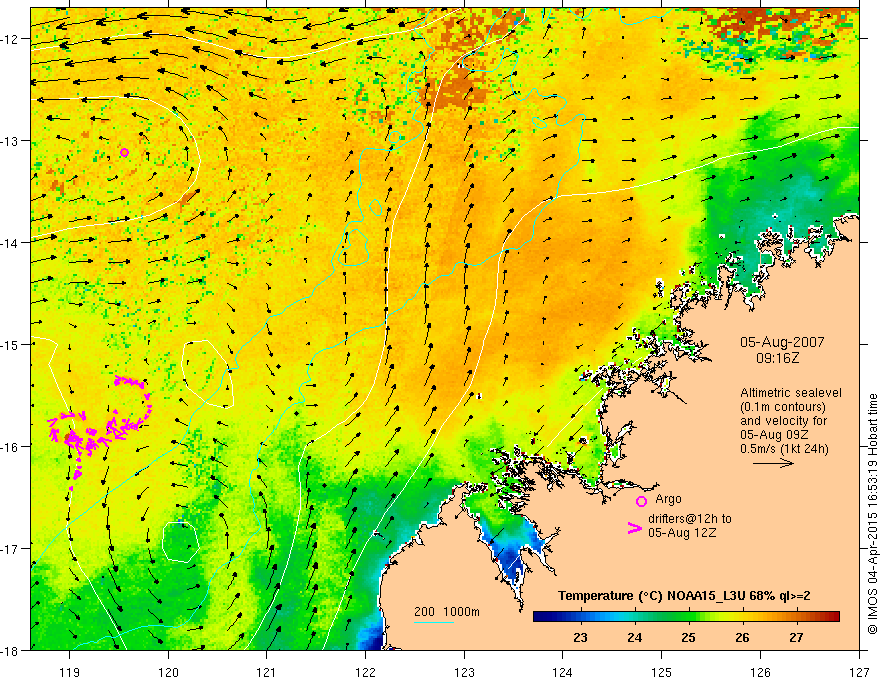Click the longitude axis label 119

pos(70,672)
